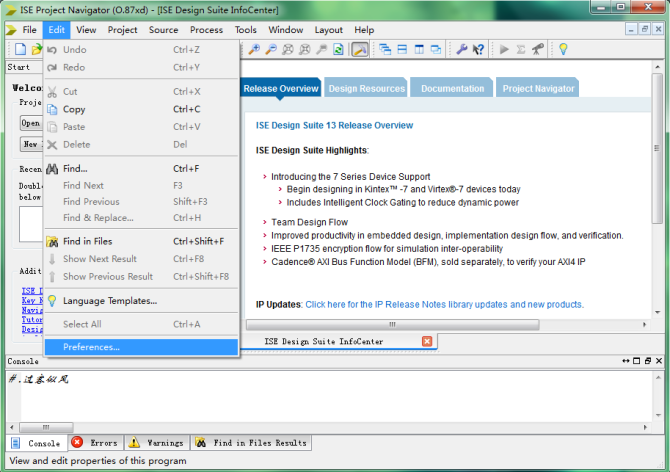The image size is (670, 472).
Task: Open the Source menu
Action: click(x=163, y=30)
